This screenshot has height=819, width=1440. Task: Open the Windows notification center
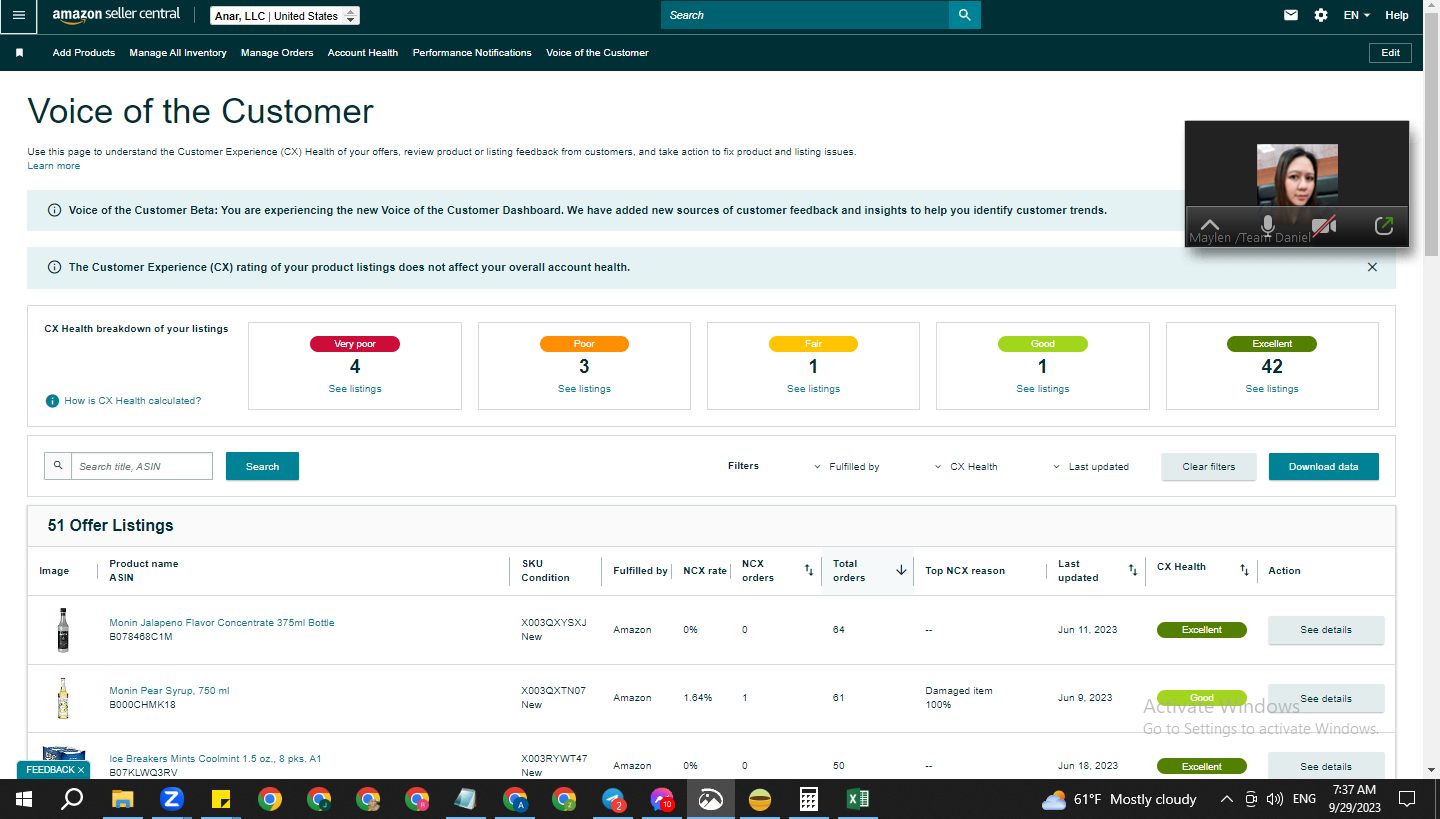(1407, 799)
